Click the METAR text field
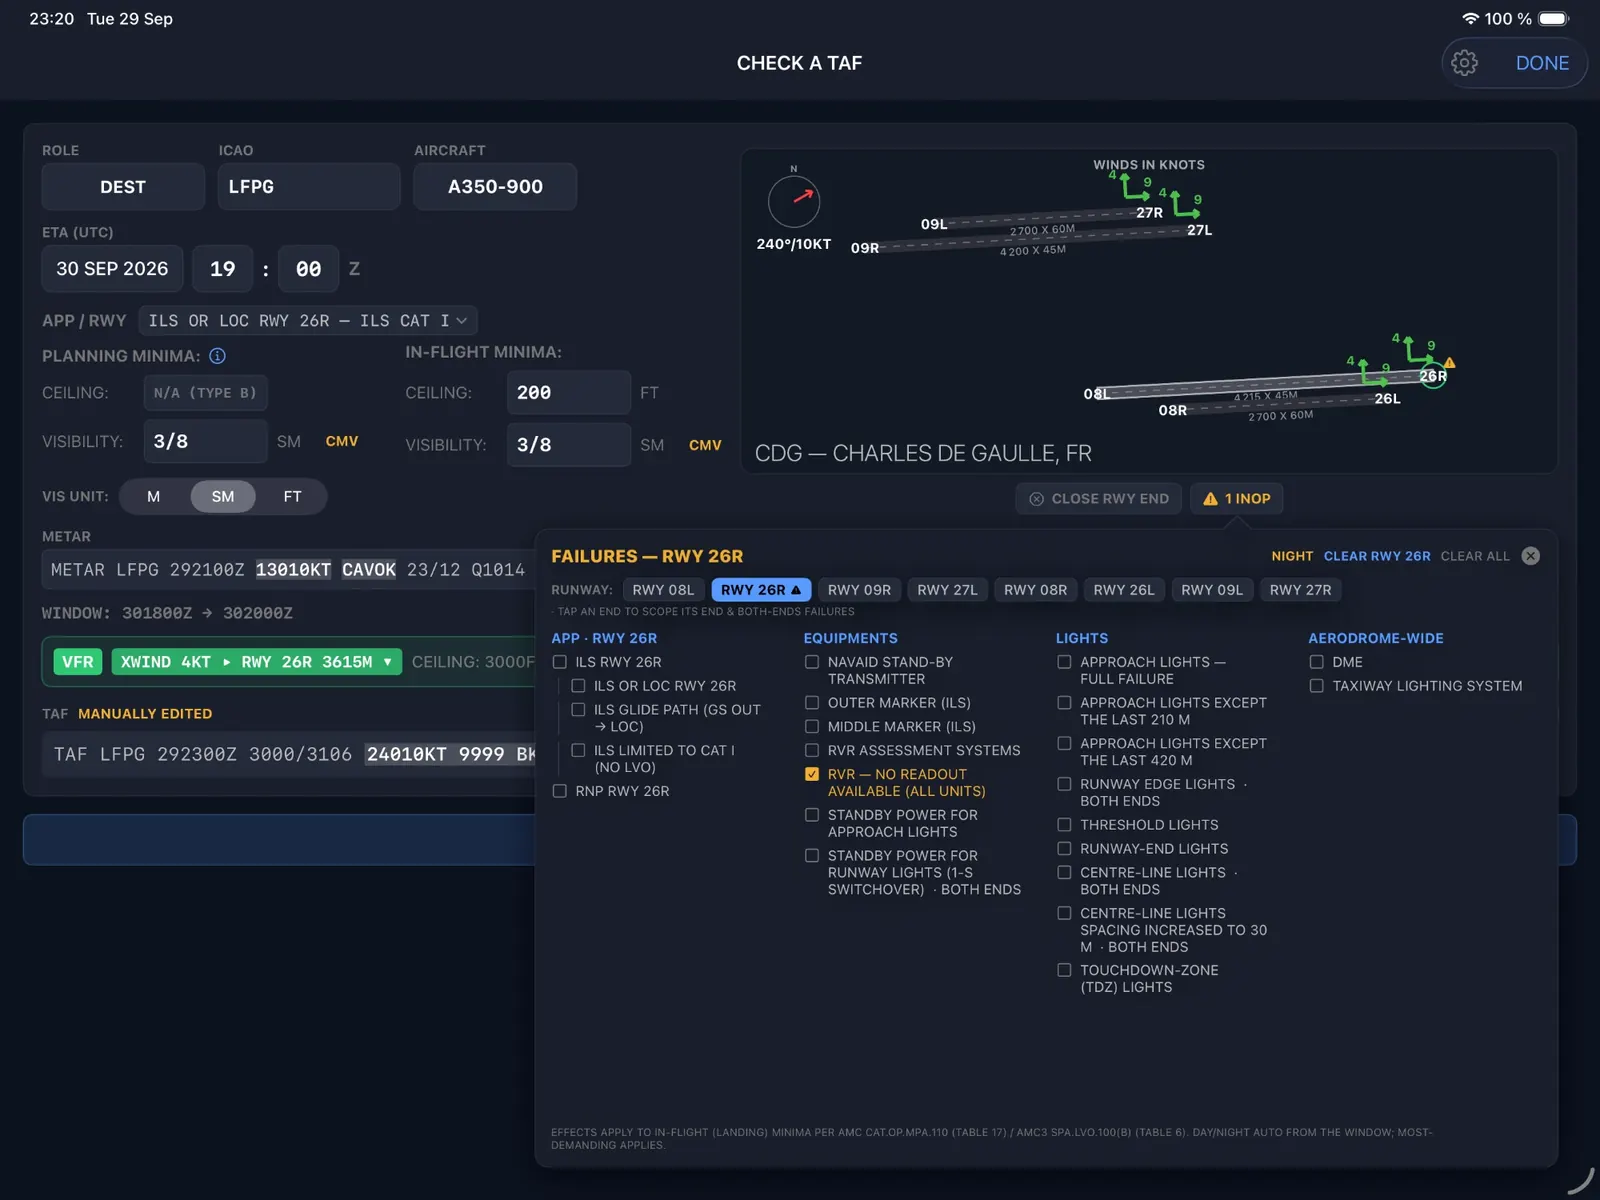The image size is (1600, 1200). tap(290, 570)
